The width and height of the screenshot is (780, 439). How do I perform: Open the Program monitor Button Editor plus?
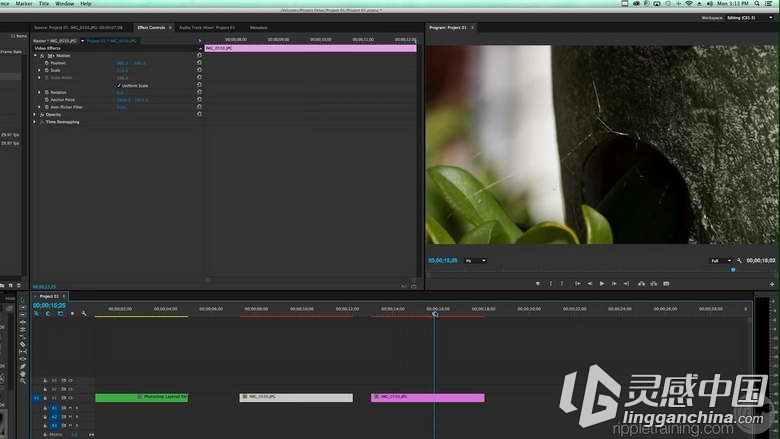[772, 284]
